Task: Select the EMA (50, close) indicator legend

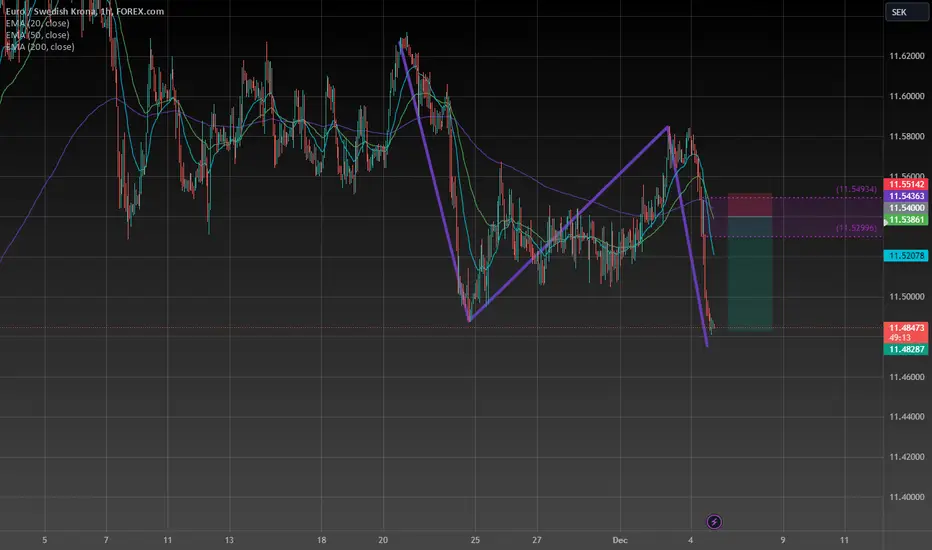Action: (x=37, y=35)
